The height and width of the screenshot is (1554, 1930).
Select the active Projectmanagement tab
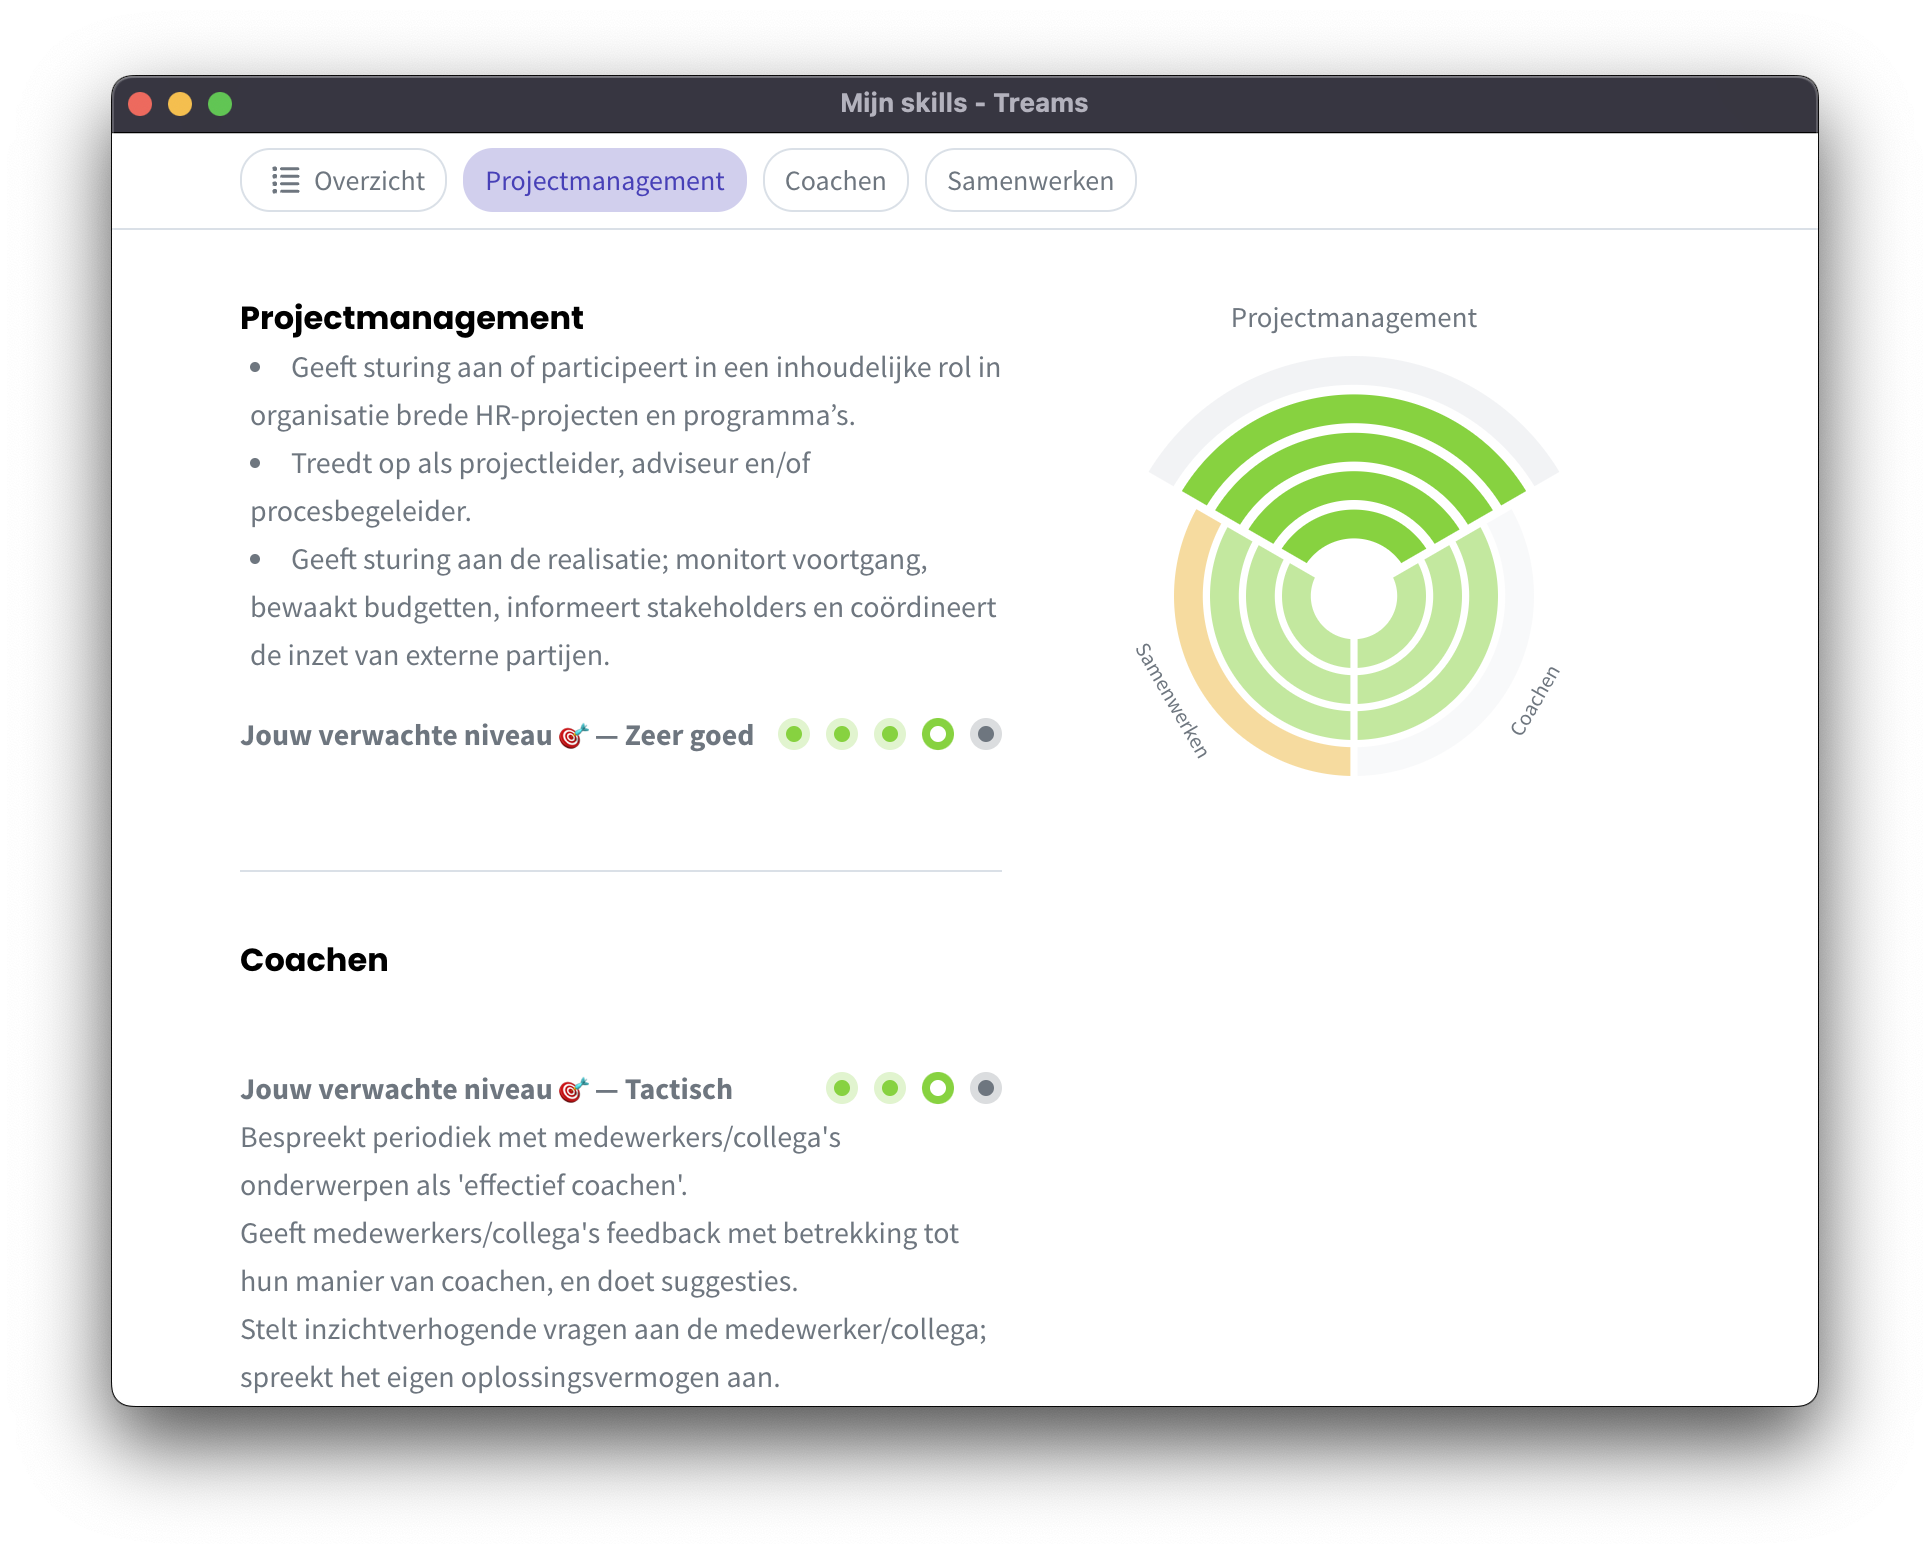tap(605, 181)
